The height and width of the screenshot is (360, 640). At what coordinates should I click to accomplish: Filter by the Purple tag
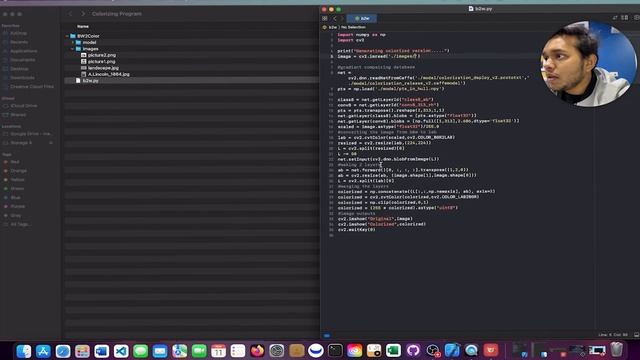(18, 207)
